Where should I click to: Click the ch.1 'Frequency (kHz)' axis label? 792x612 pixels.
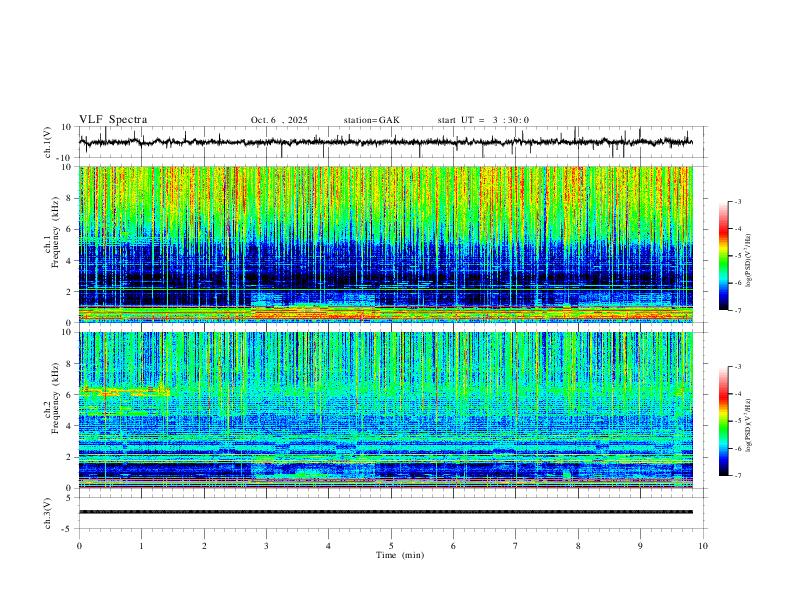(x=55, y=232)
